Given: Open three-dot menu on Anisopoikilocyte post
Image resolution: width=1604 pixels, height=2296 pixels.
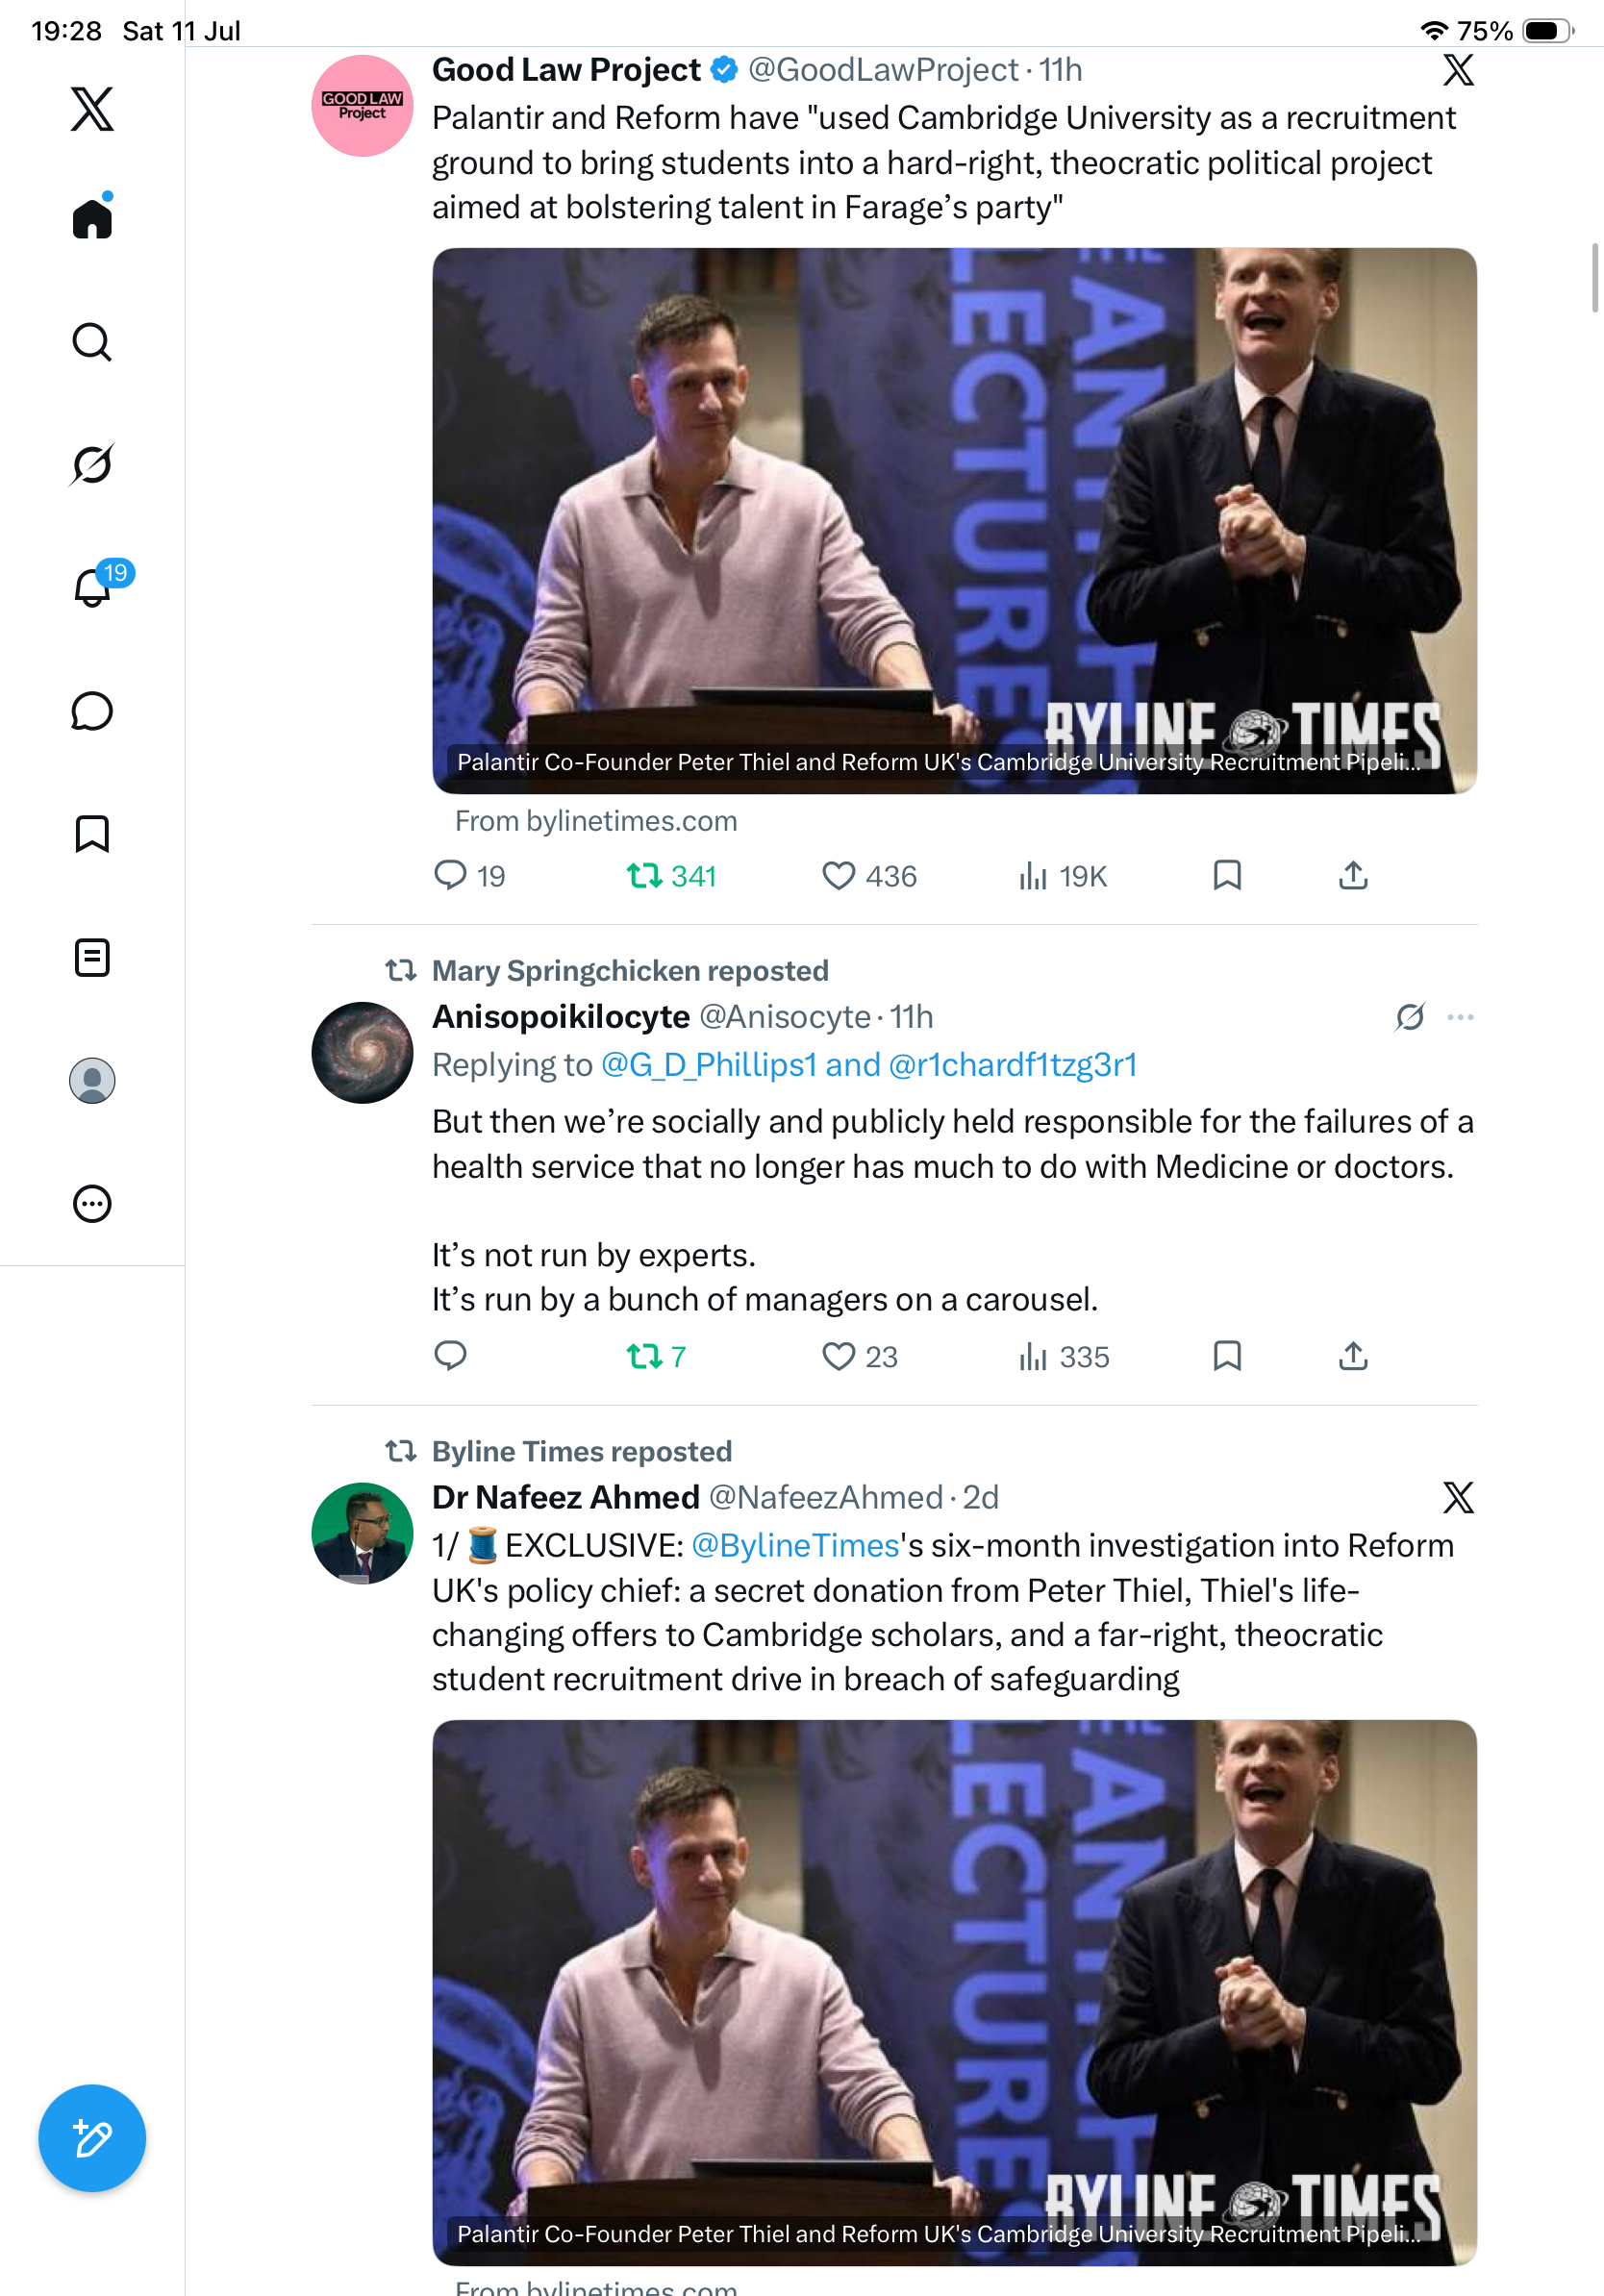Looking at the screenshot, I should click(x=1460, y=1017).
